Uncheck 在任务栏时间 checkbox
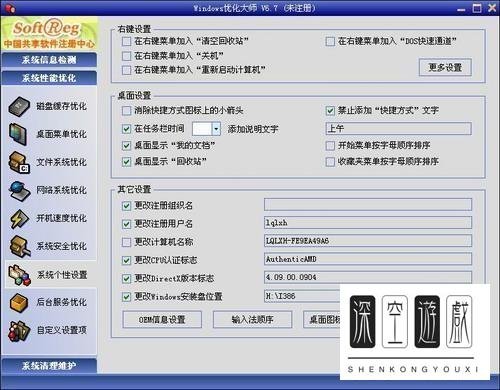Viewport: 500px width, 390px height. pos(126,129)
